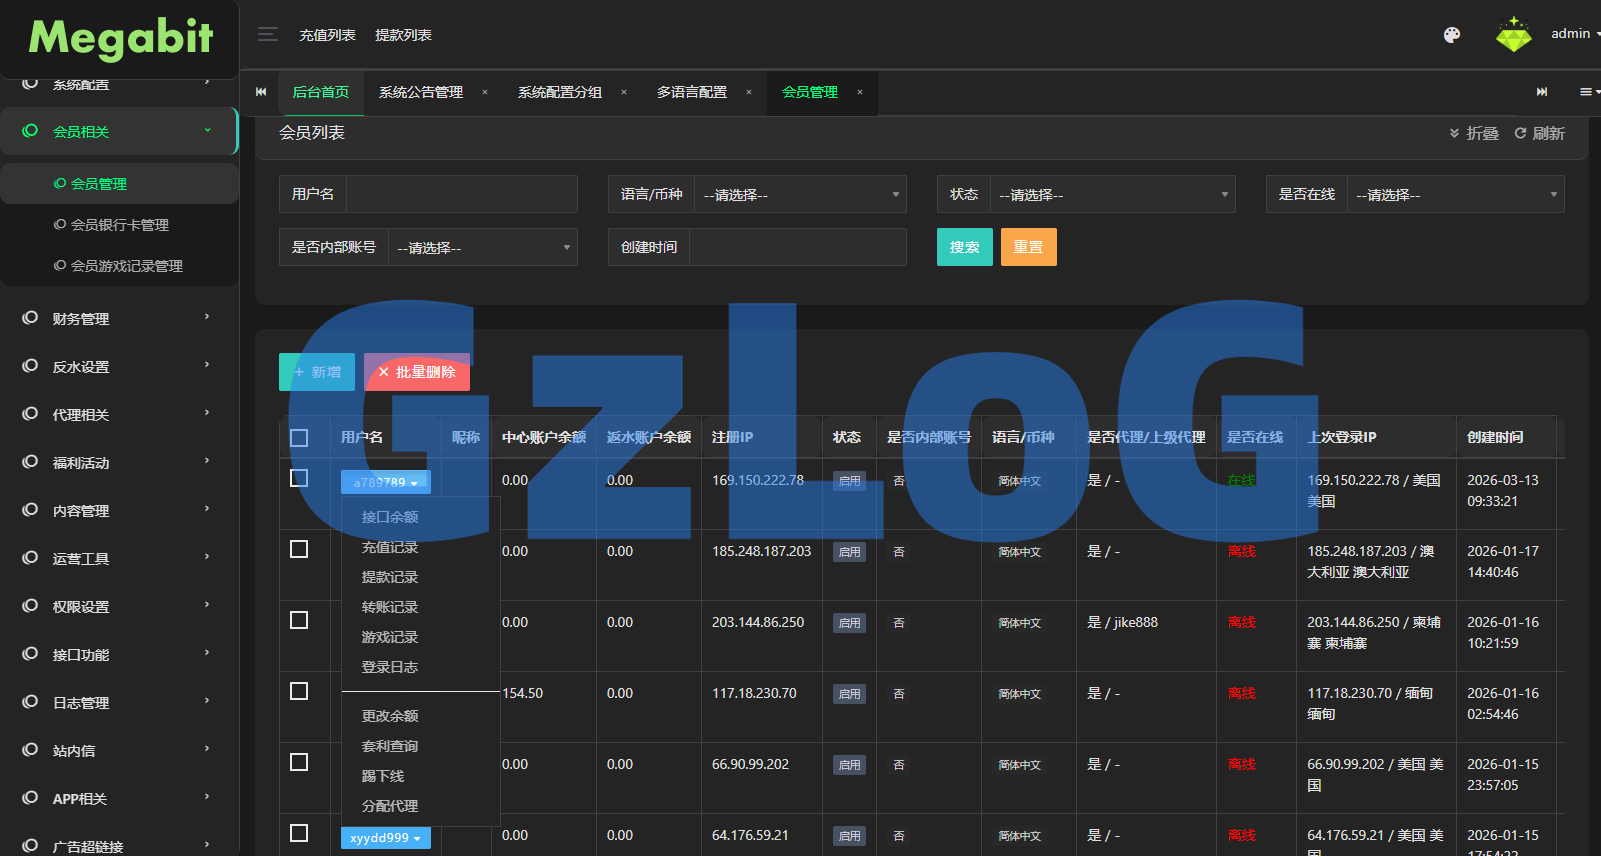Select the checkbox for 185.248.187.203 row

click(x=299, y=549)
